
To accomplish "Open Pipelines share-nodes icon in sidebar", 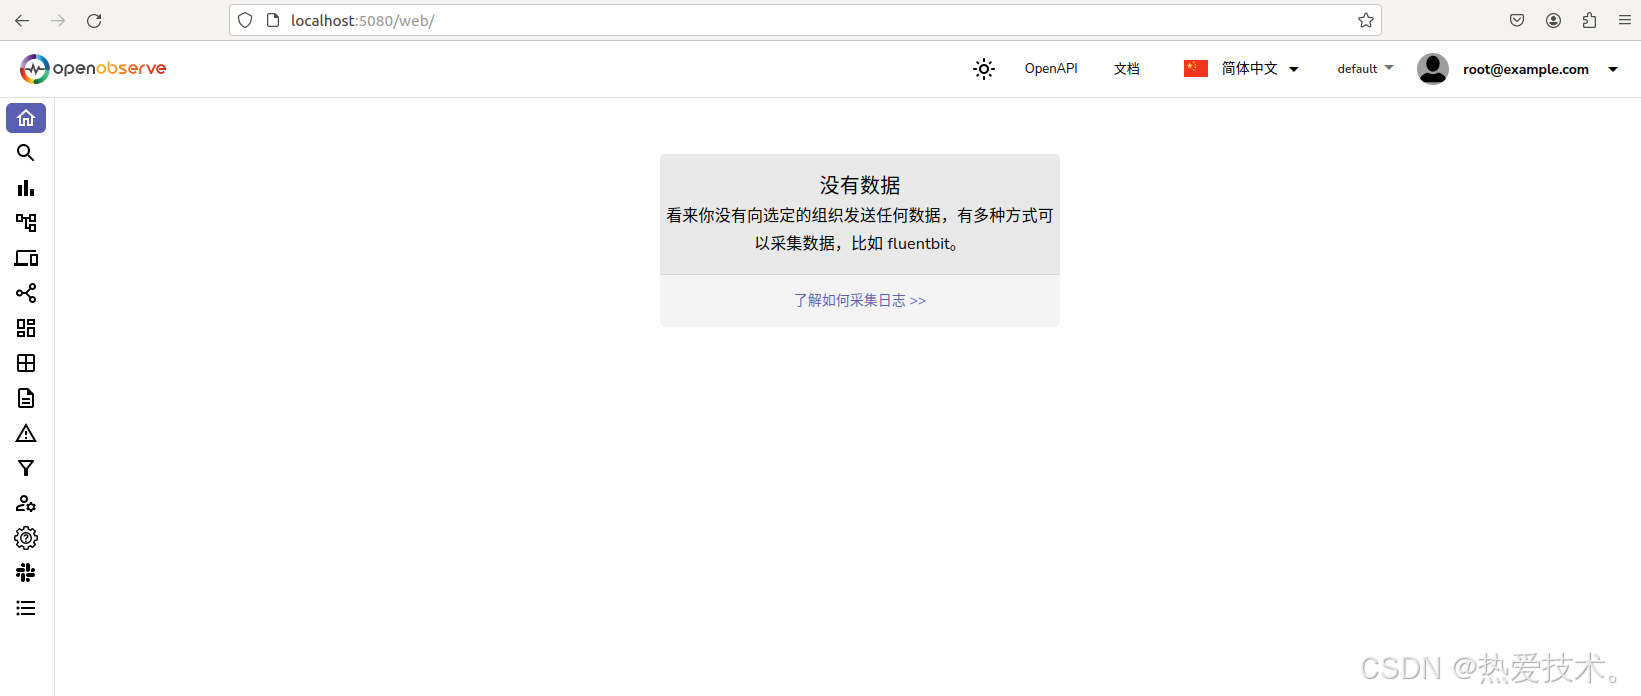I will pos(26,293).
